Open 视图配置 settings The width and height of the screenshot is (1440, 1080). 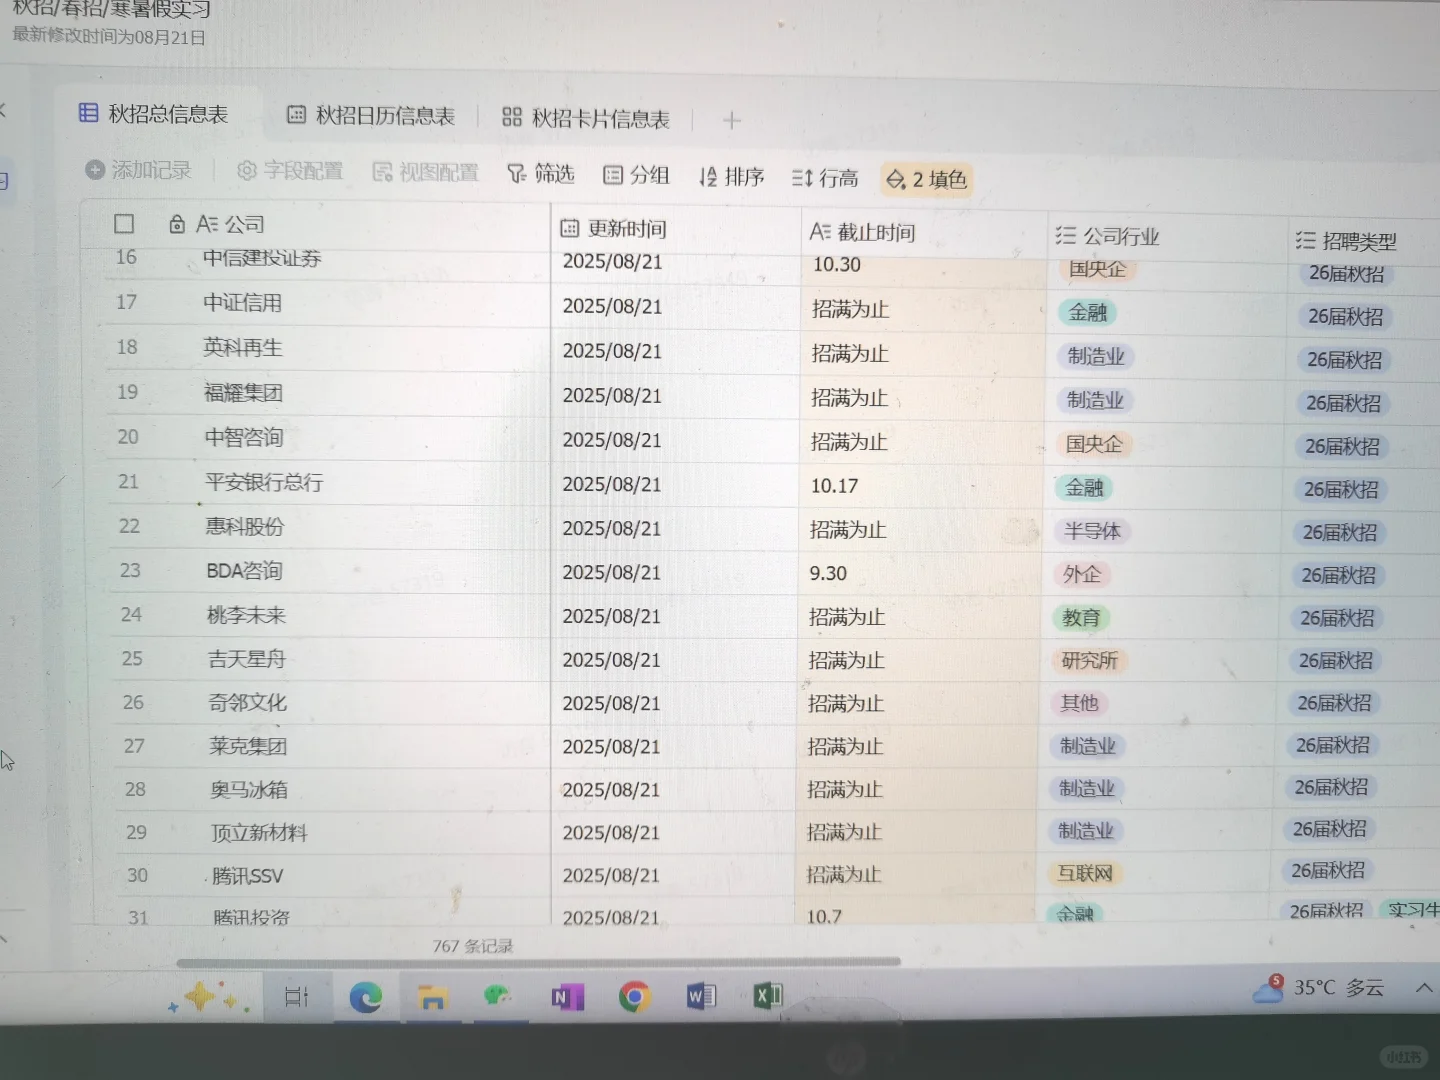(x=425, y=173)
